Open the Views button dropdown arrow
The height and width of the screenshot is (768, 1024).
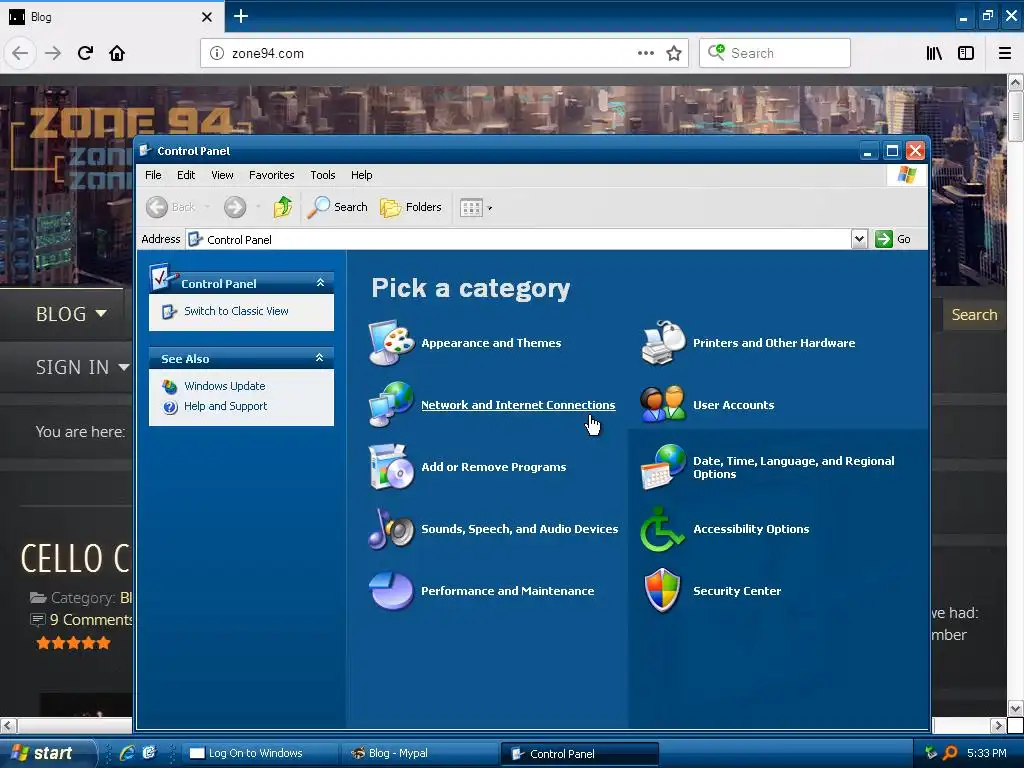[490, 208]
